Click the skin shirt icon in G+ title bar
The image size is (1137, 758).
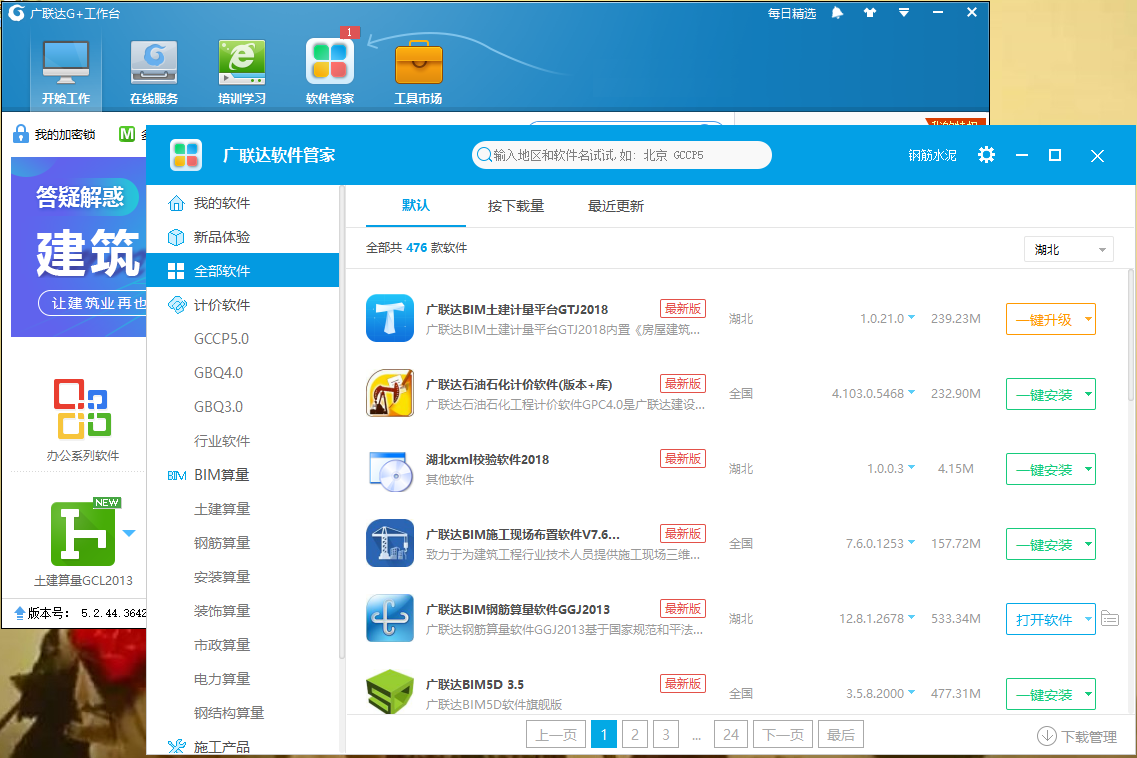869,13
